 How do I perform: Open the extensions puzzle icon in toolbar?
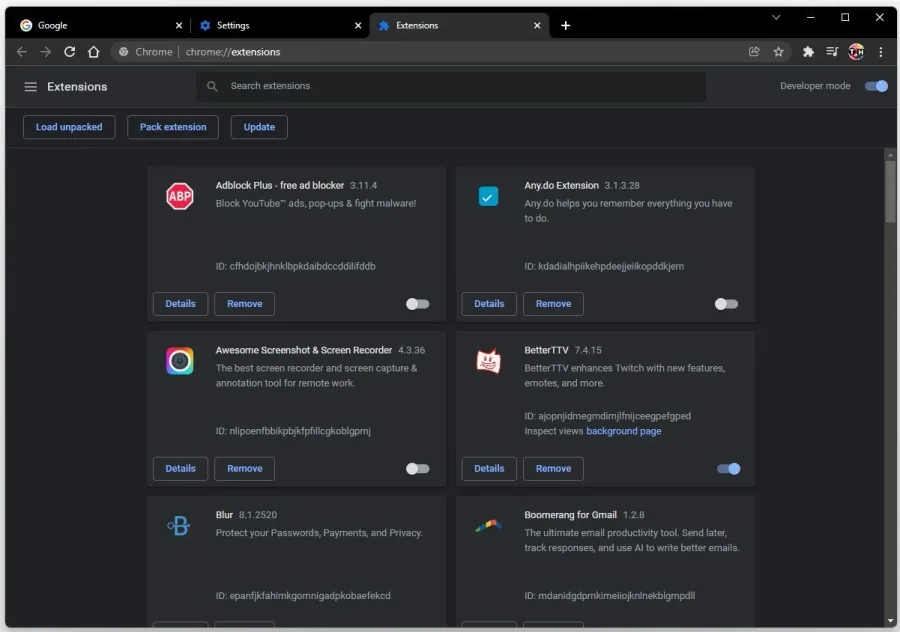tap(808, 52)
